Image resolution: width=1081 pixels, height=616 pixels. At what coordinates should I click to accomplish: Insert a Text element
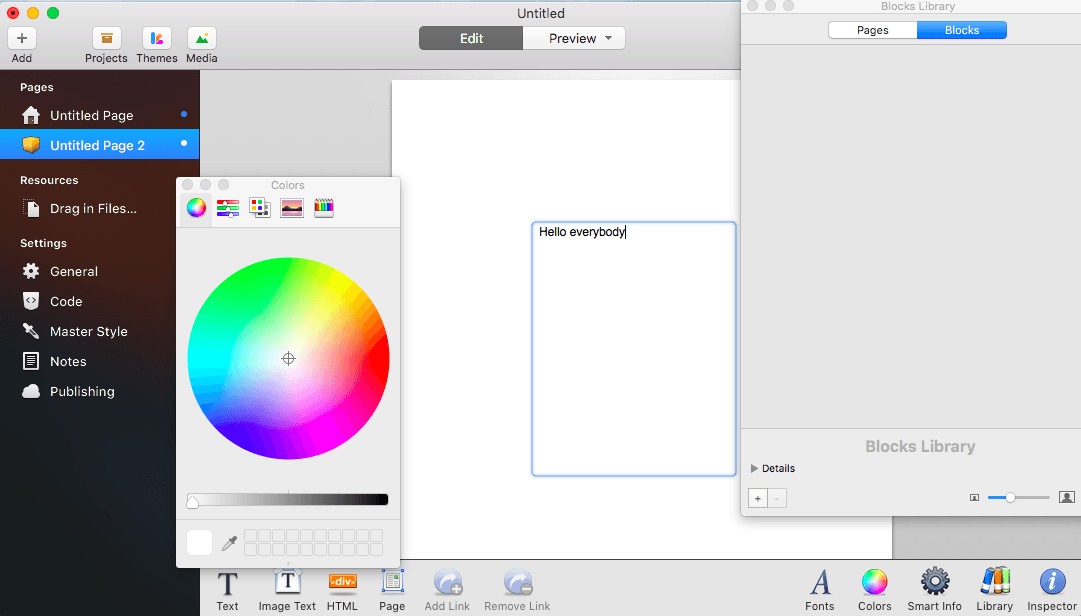(x=227, y=591)
